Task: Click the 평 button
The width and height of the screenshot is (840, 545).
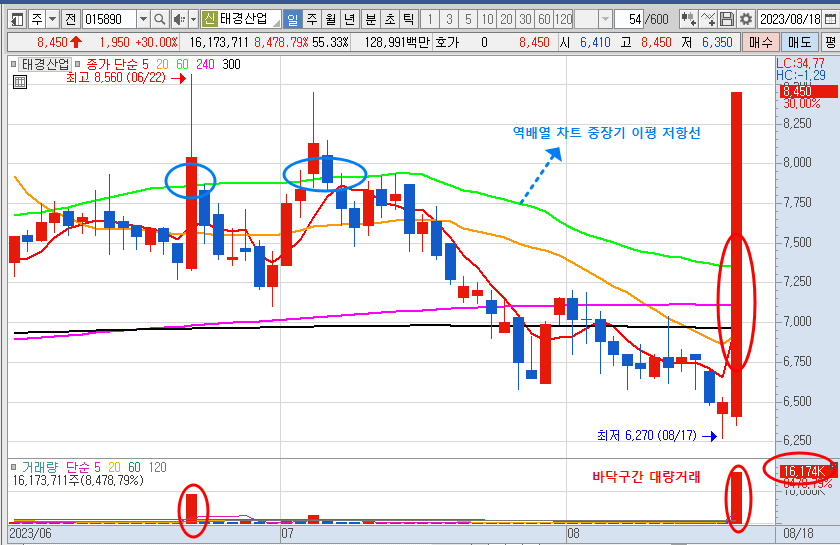Action: 830,42
